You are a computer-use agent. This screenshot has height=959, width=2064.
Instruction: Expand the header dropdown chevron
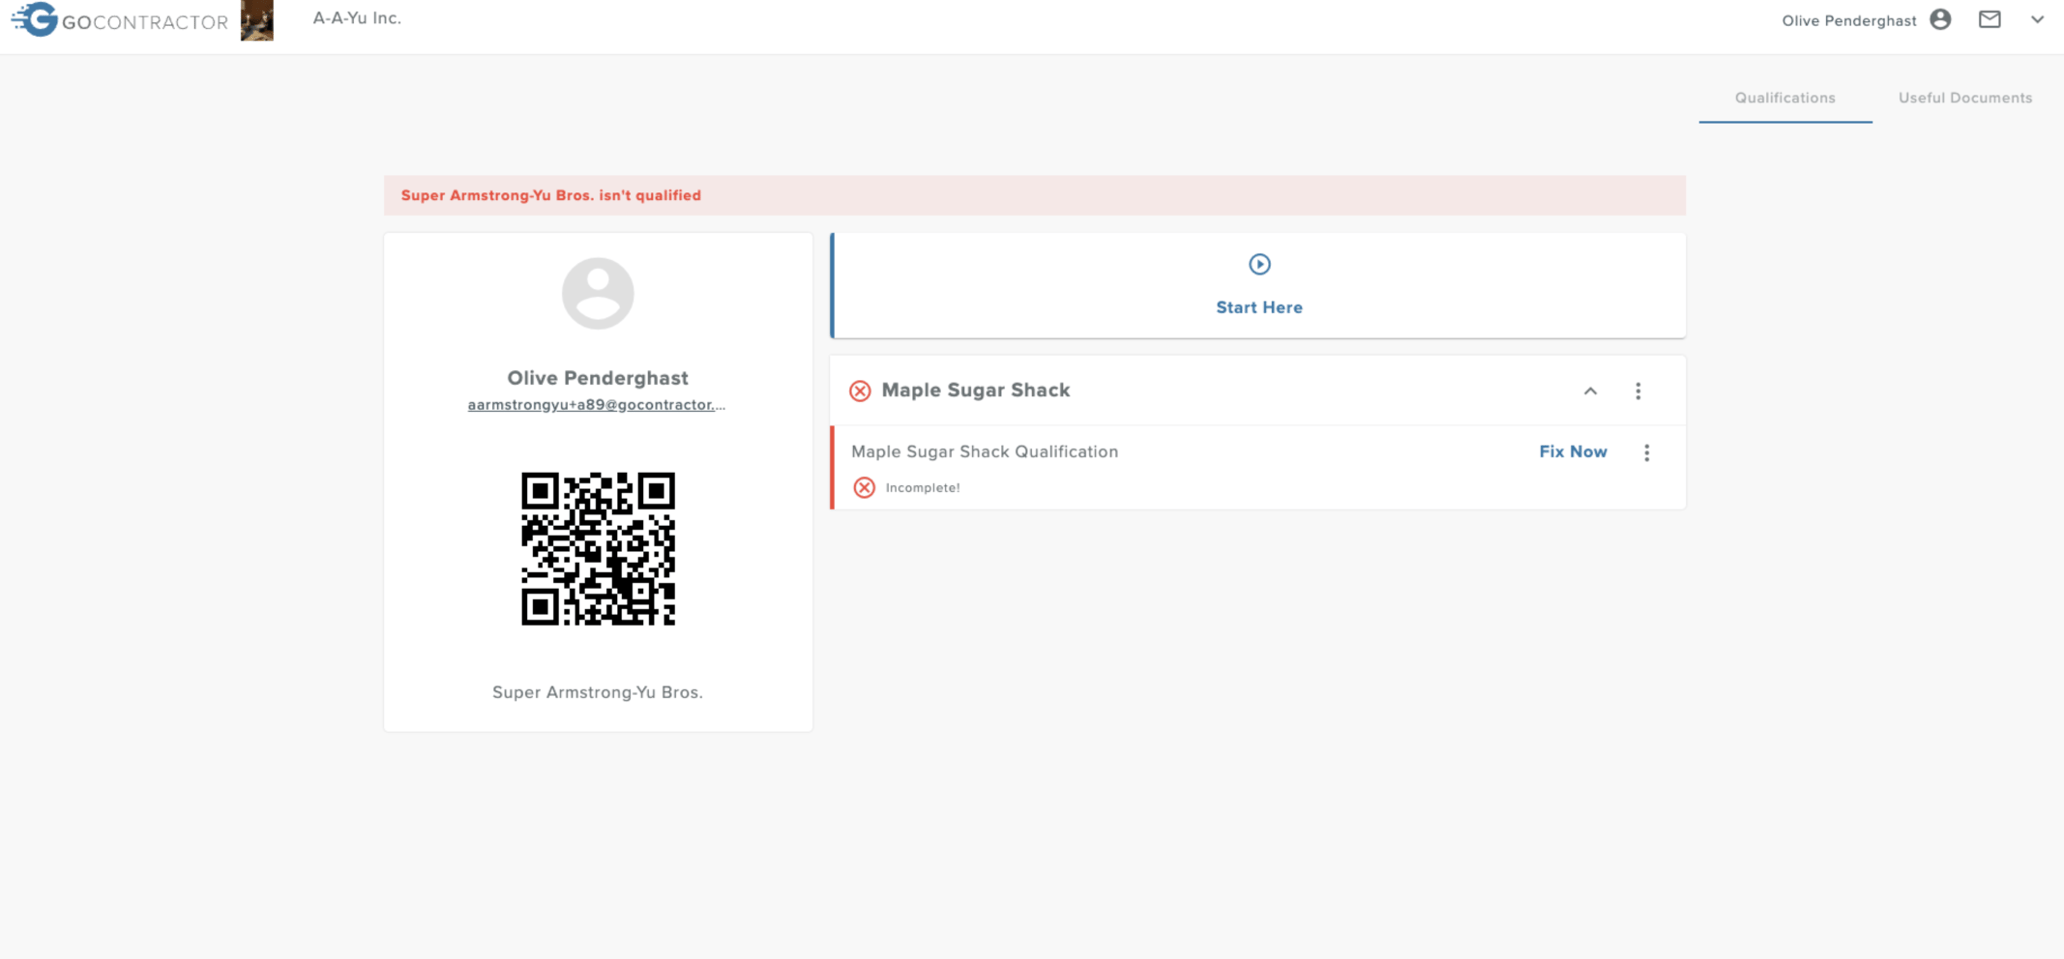tap(2037, 20)
